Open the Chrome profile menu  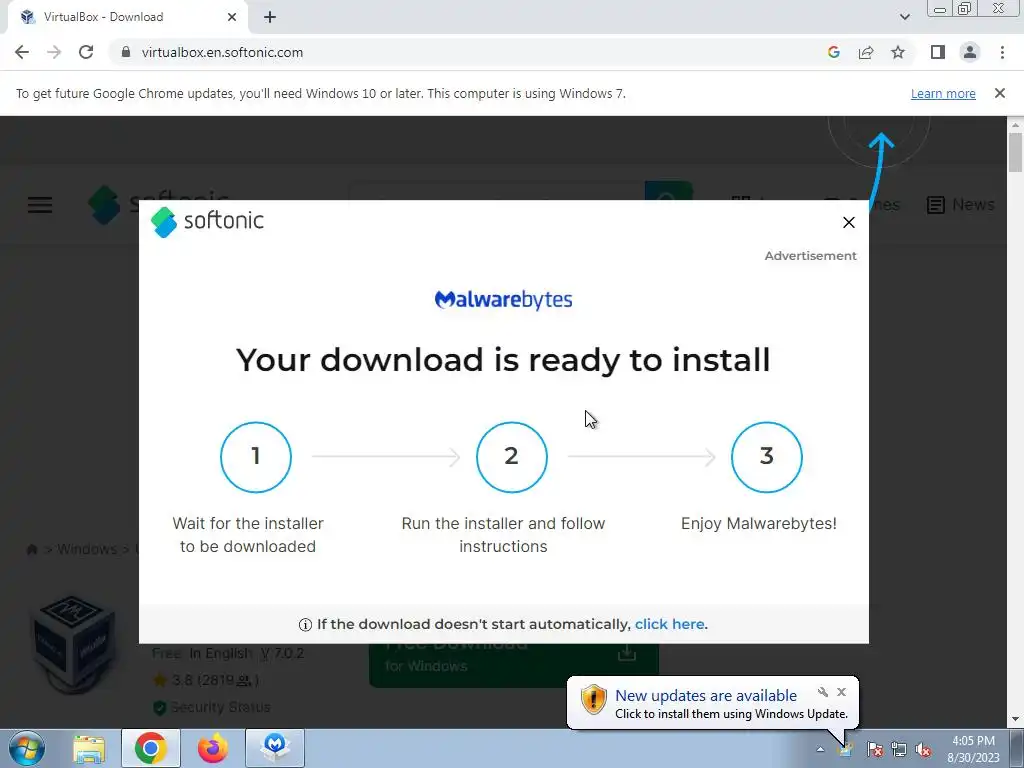pyautogui.click(x=970, y=52)
